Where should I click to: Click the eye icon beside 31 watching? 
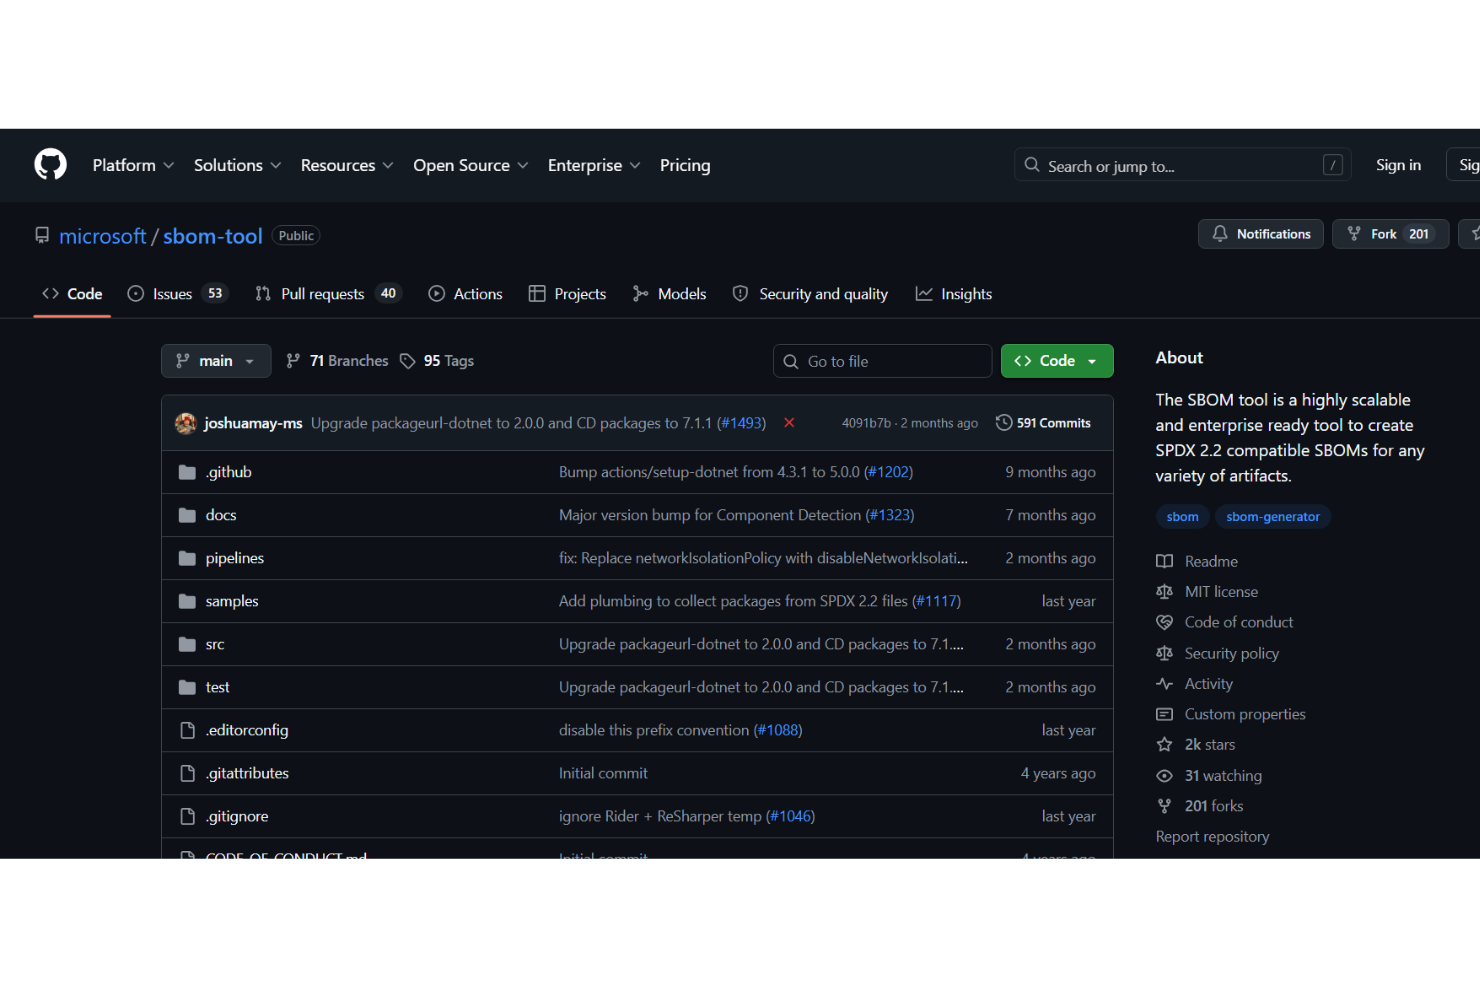pos(1164,776)
